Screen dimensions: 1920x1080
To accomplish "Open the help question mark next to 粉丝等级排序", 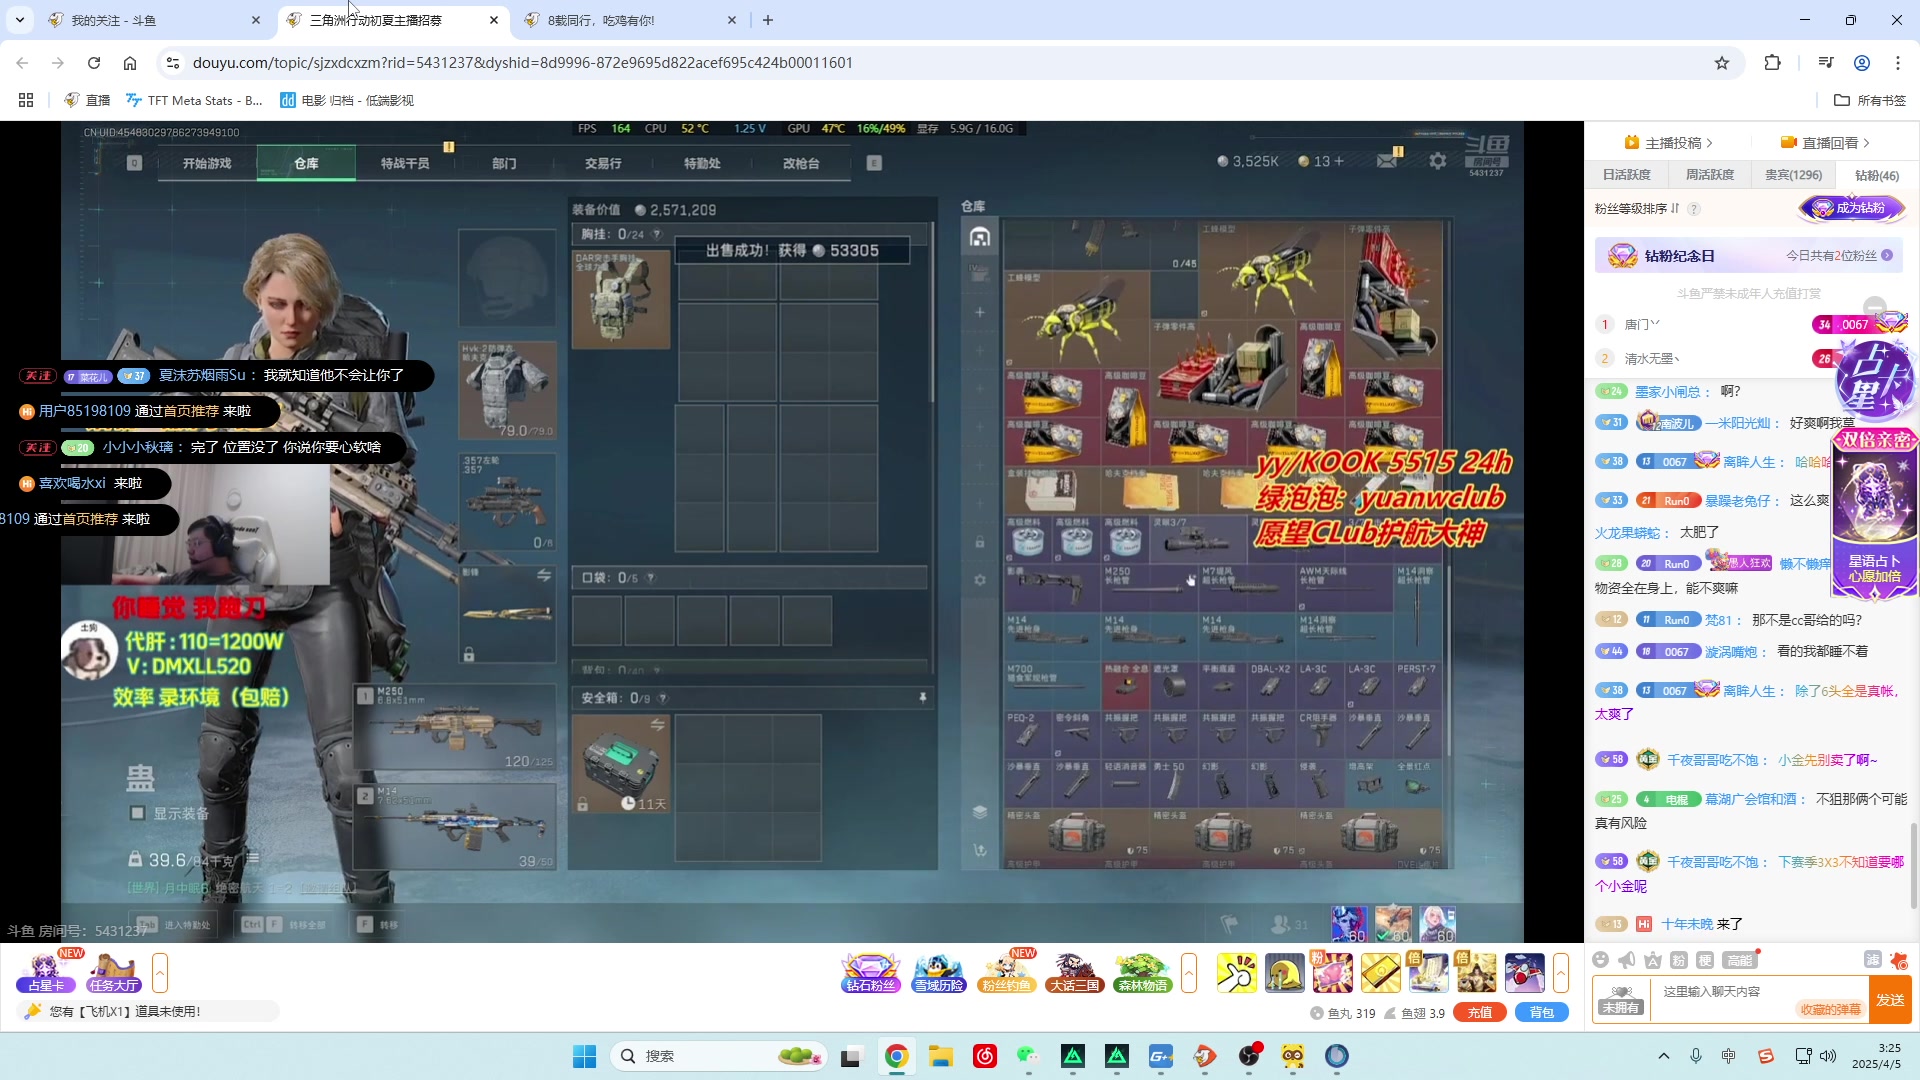I will 1694,209.
